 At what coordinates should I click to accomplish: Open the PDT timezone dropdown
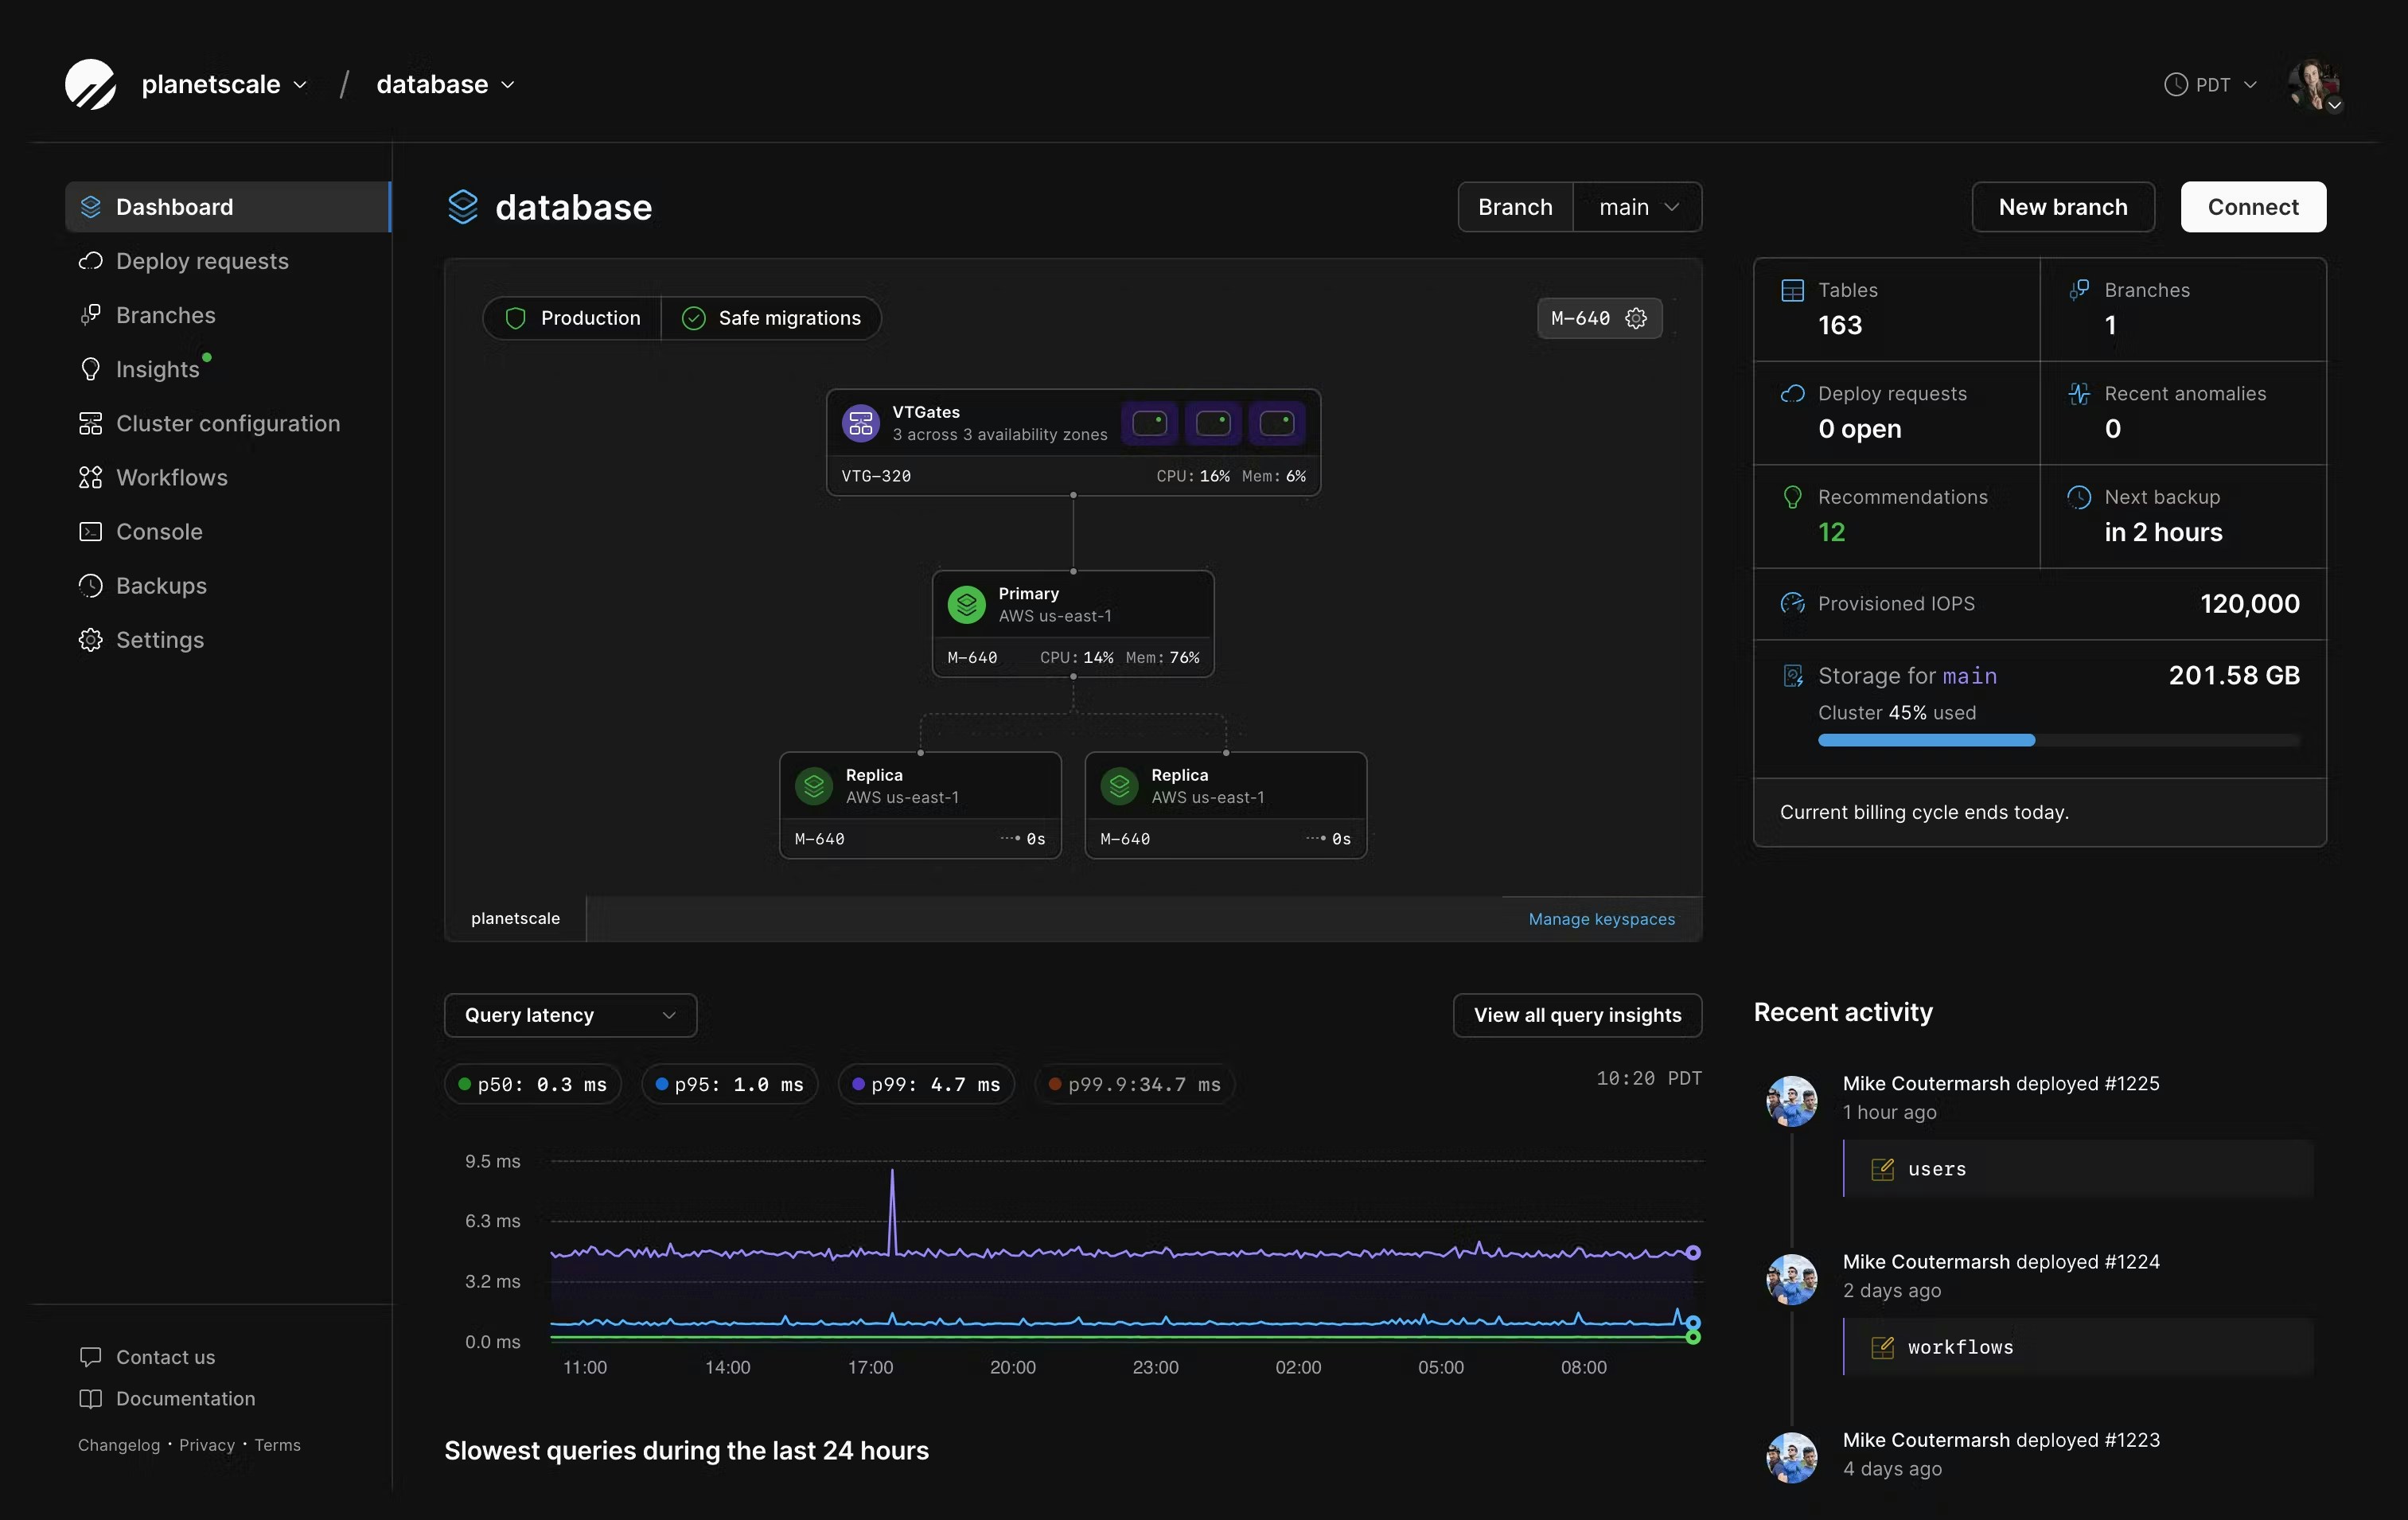tap(2209, 84)
